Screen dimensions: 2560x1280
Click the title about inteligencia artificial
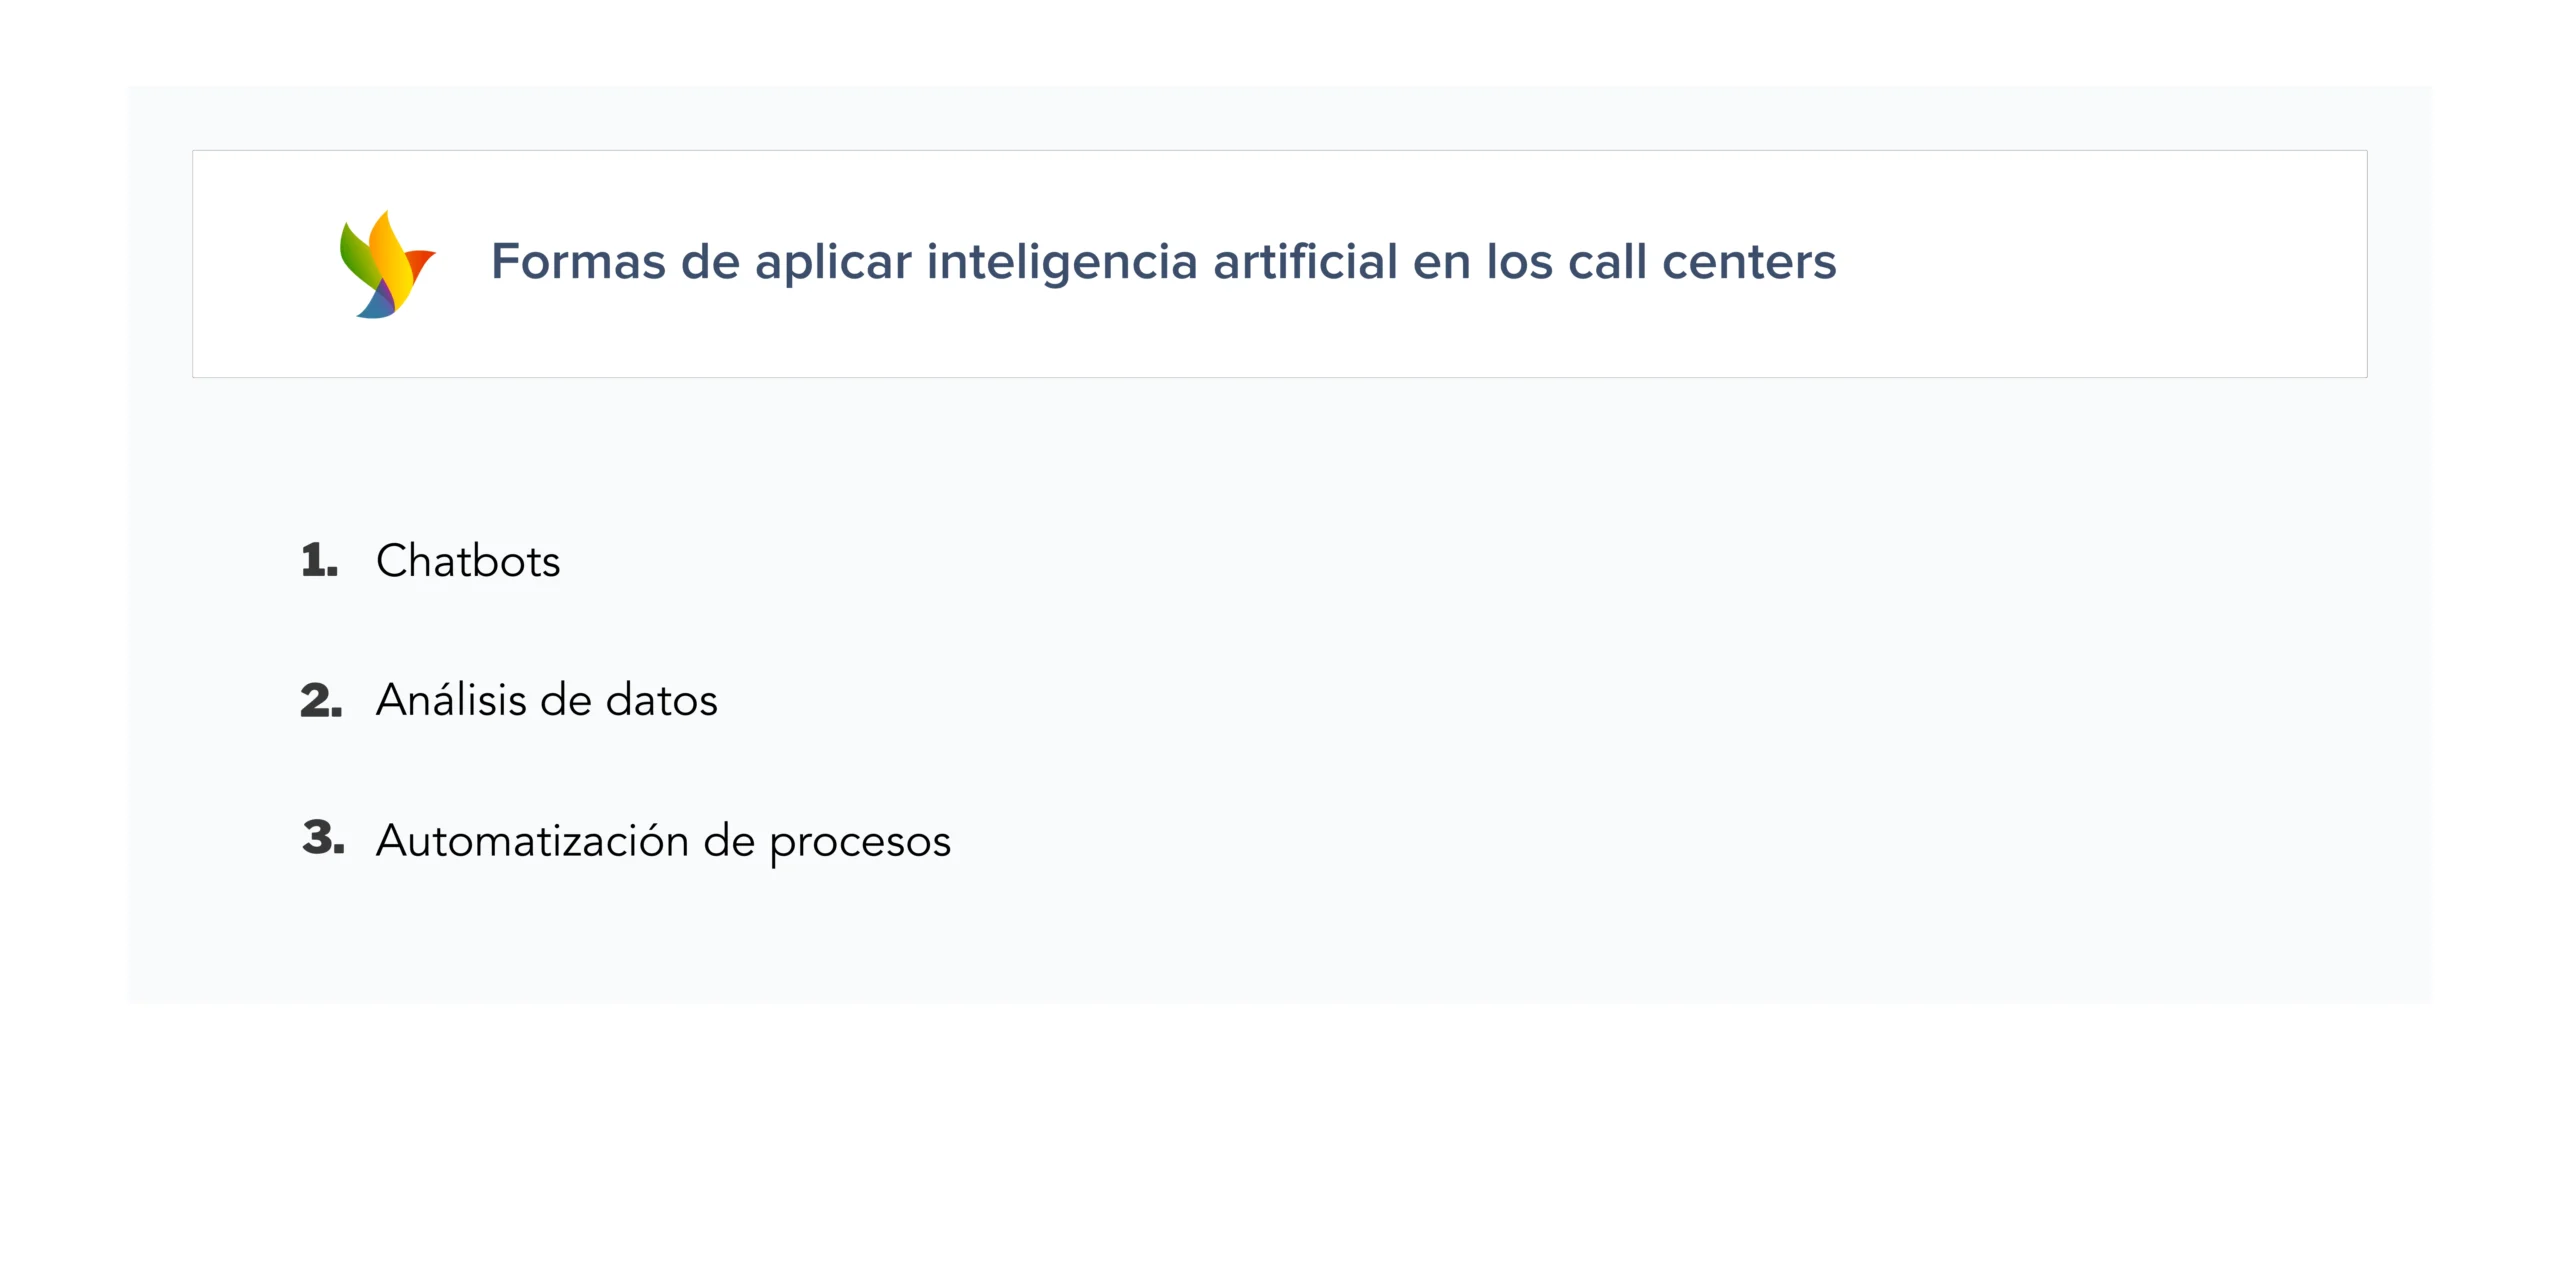tap(1163, 262)
